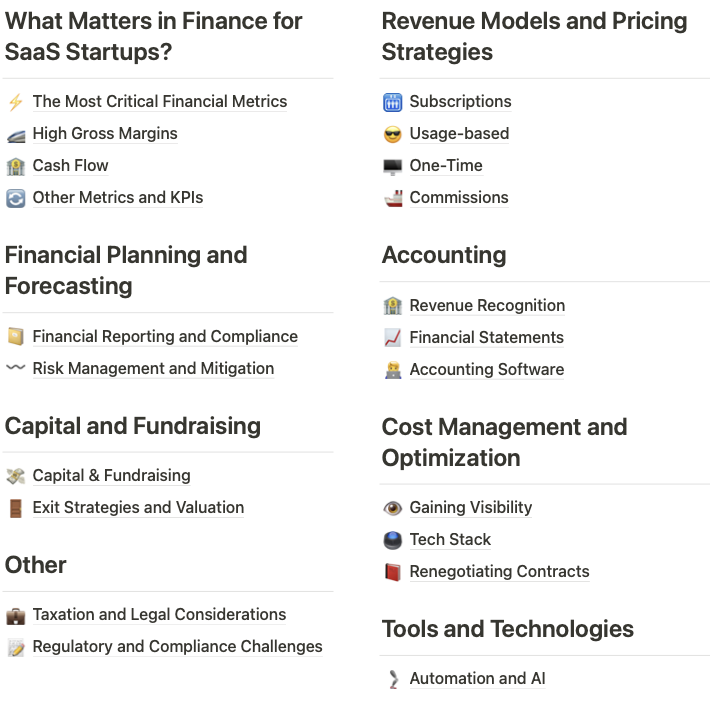
Task: Open The Most Critical Financial Metrics page
Action: point(159,102)
